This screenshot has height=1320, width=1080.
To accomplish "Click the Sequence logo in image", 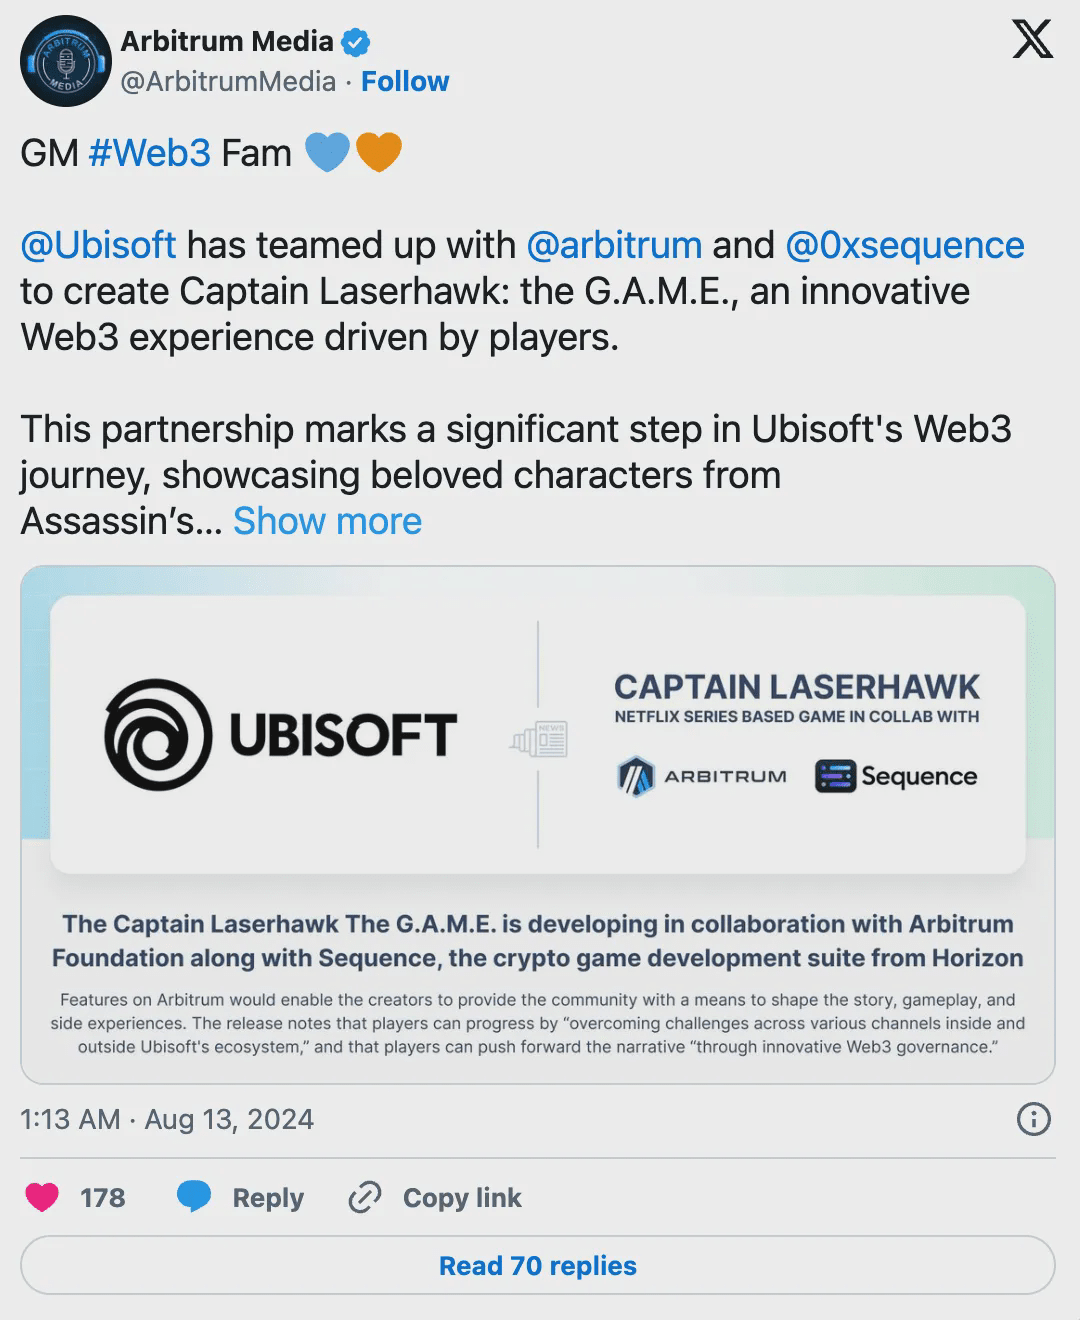I will [836, 776].
